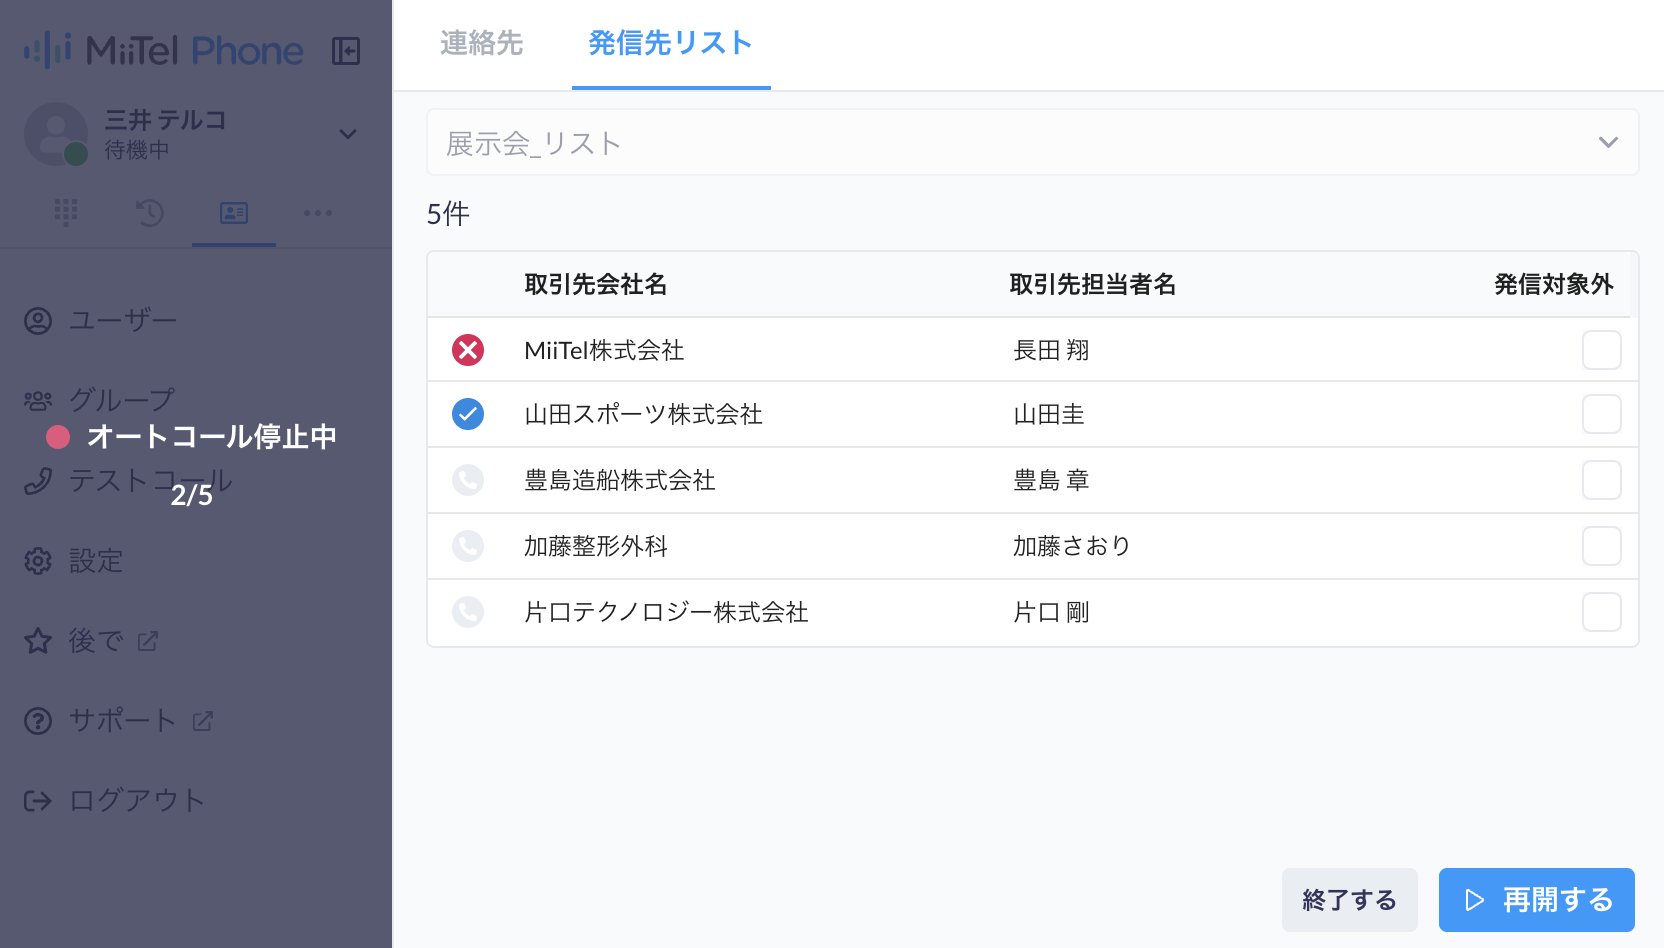
Task: Click the 待機中 status text
Action: tap(137, 150)
